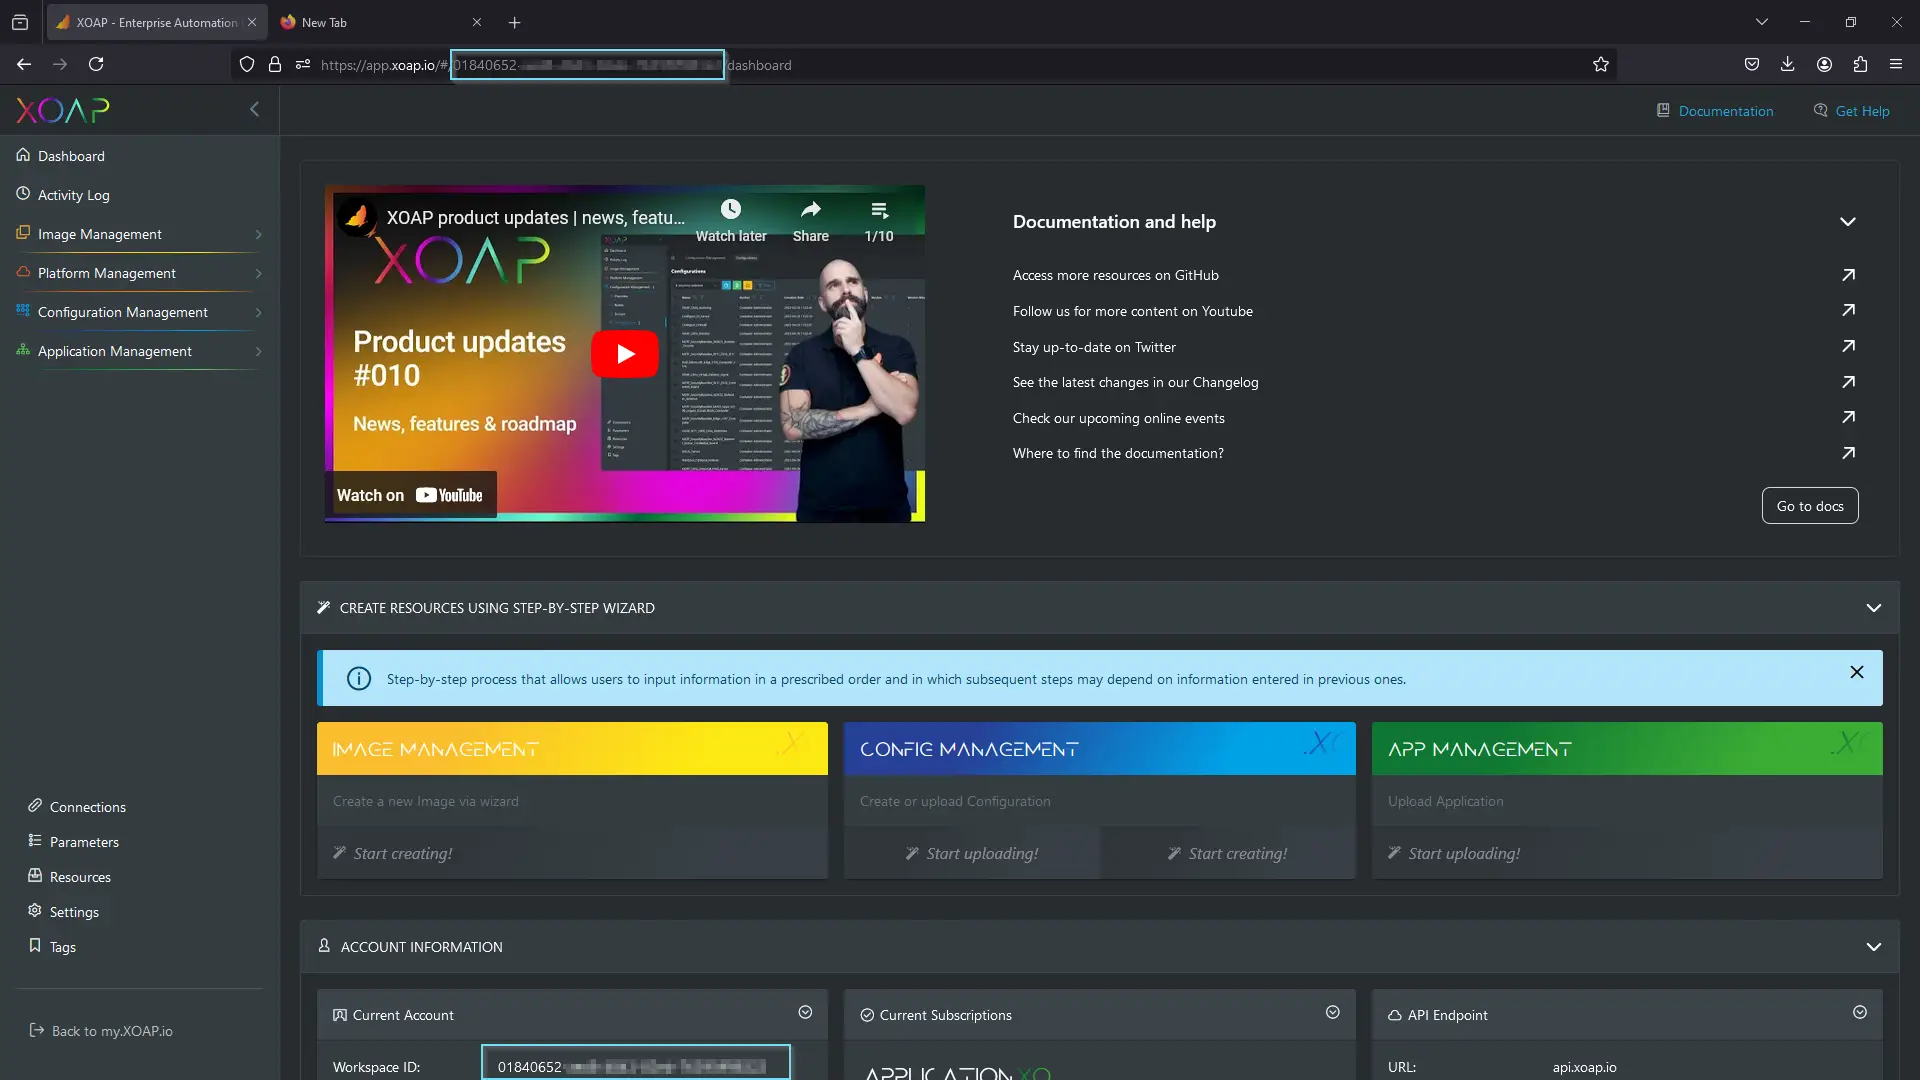Go back to the previous page
The image size is (1920, 1080).
24,65
